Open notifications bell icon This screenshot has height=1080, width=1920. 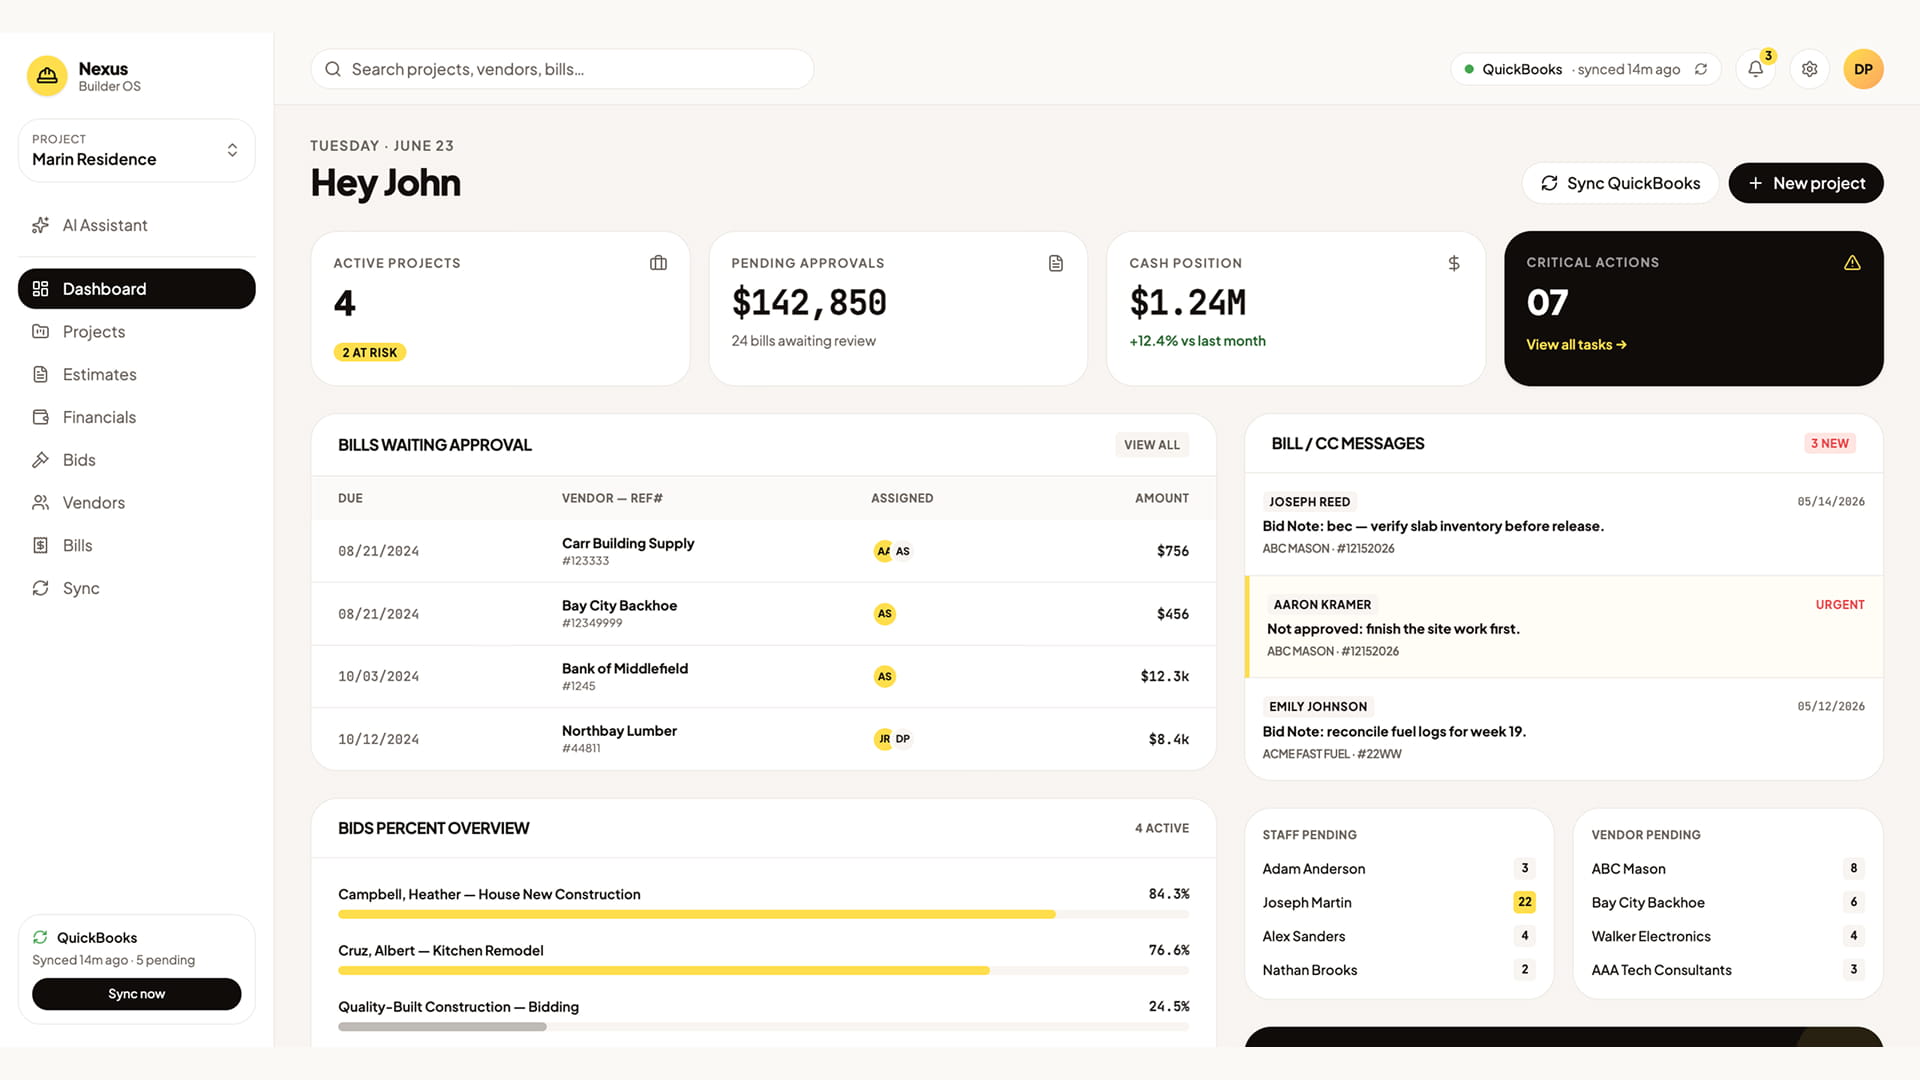click(1755, 69)
